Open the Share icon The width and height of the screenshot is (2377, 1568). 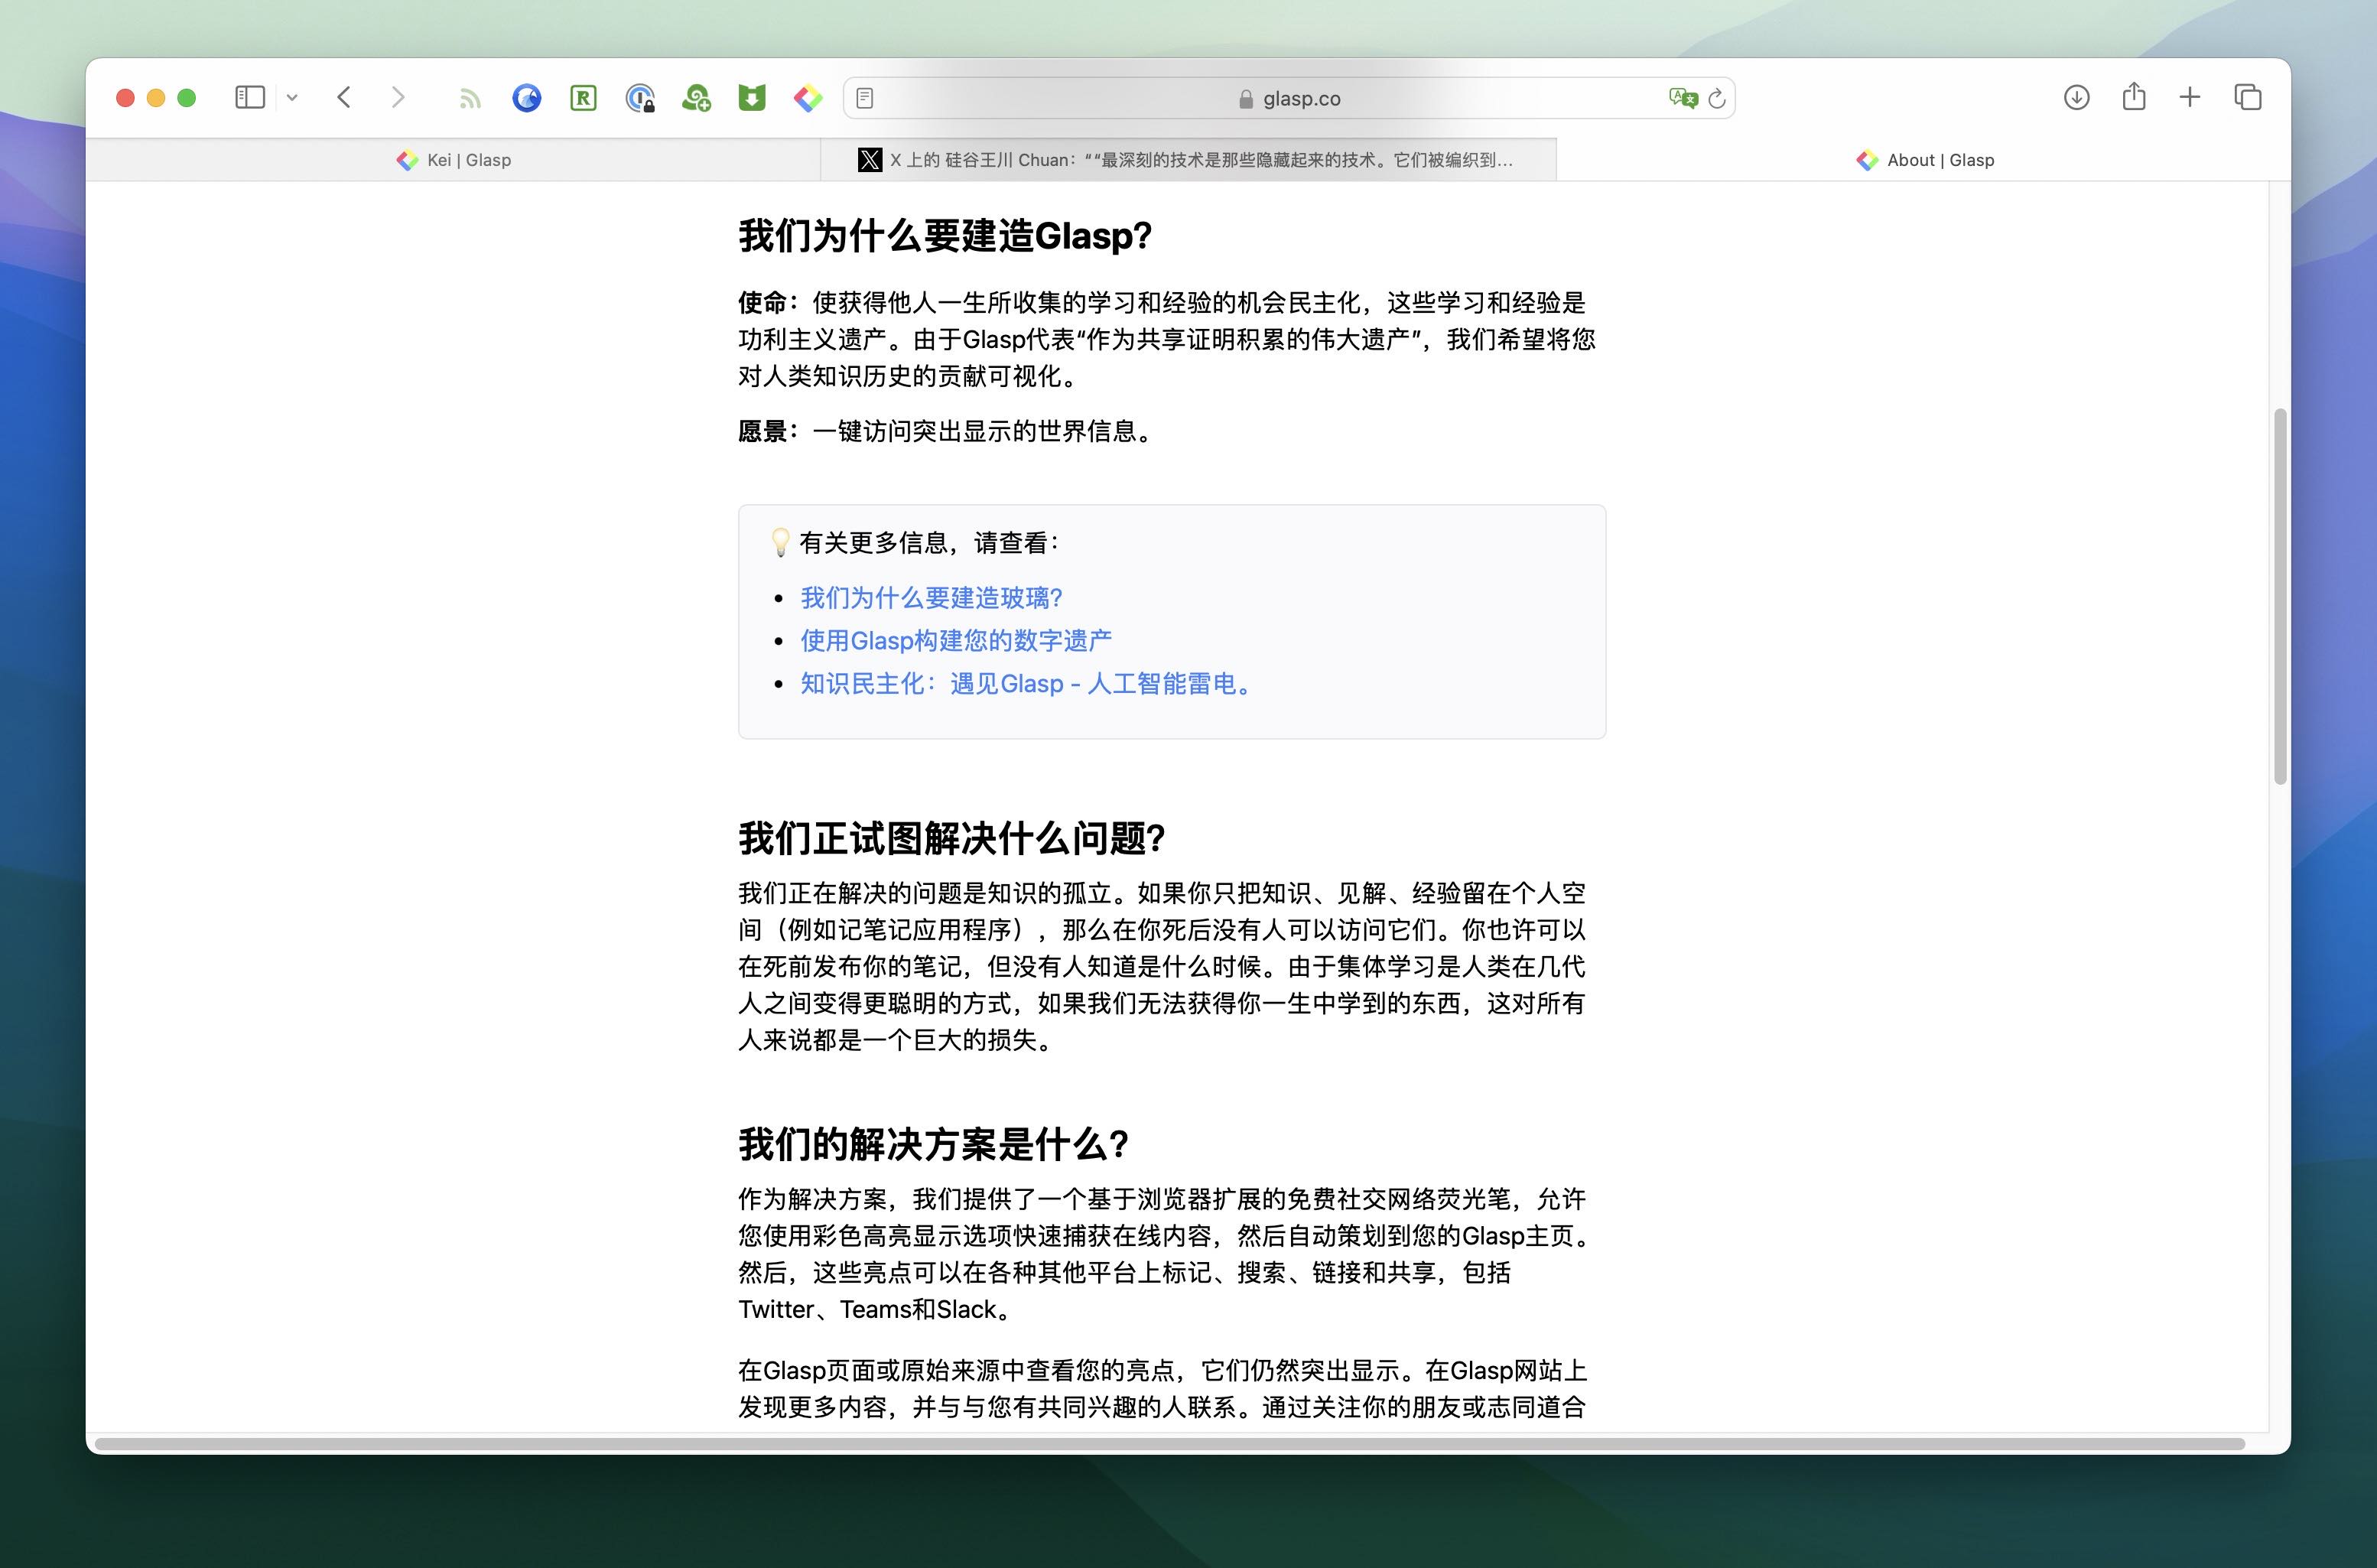click(x=2134, y=97)
